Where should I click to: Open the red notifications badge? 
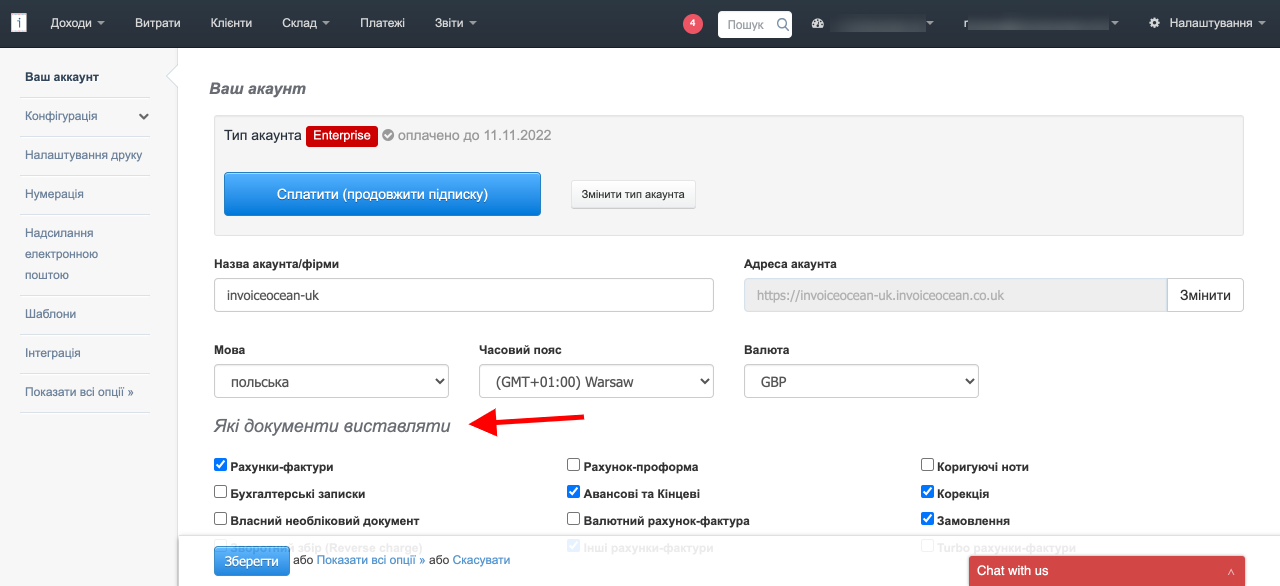[x=693, y=24]
